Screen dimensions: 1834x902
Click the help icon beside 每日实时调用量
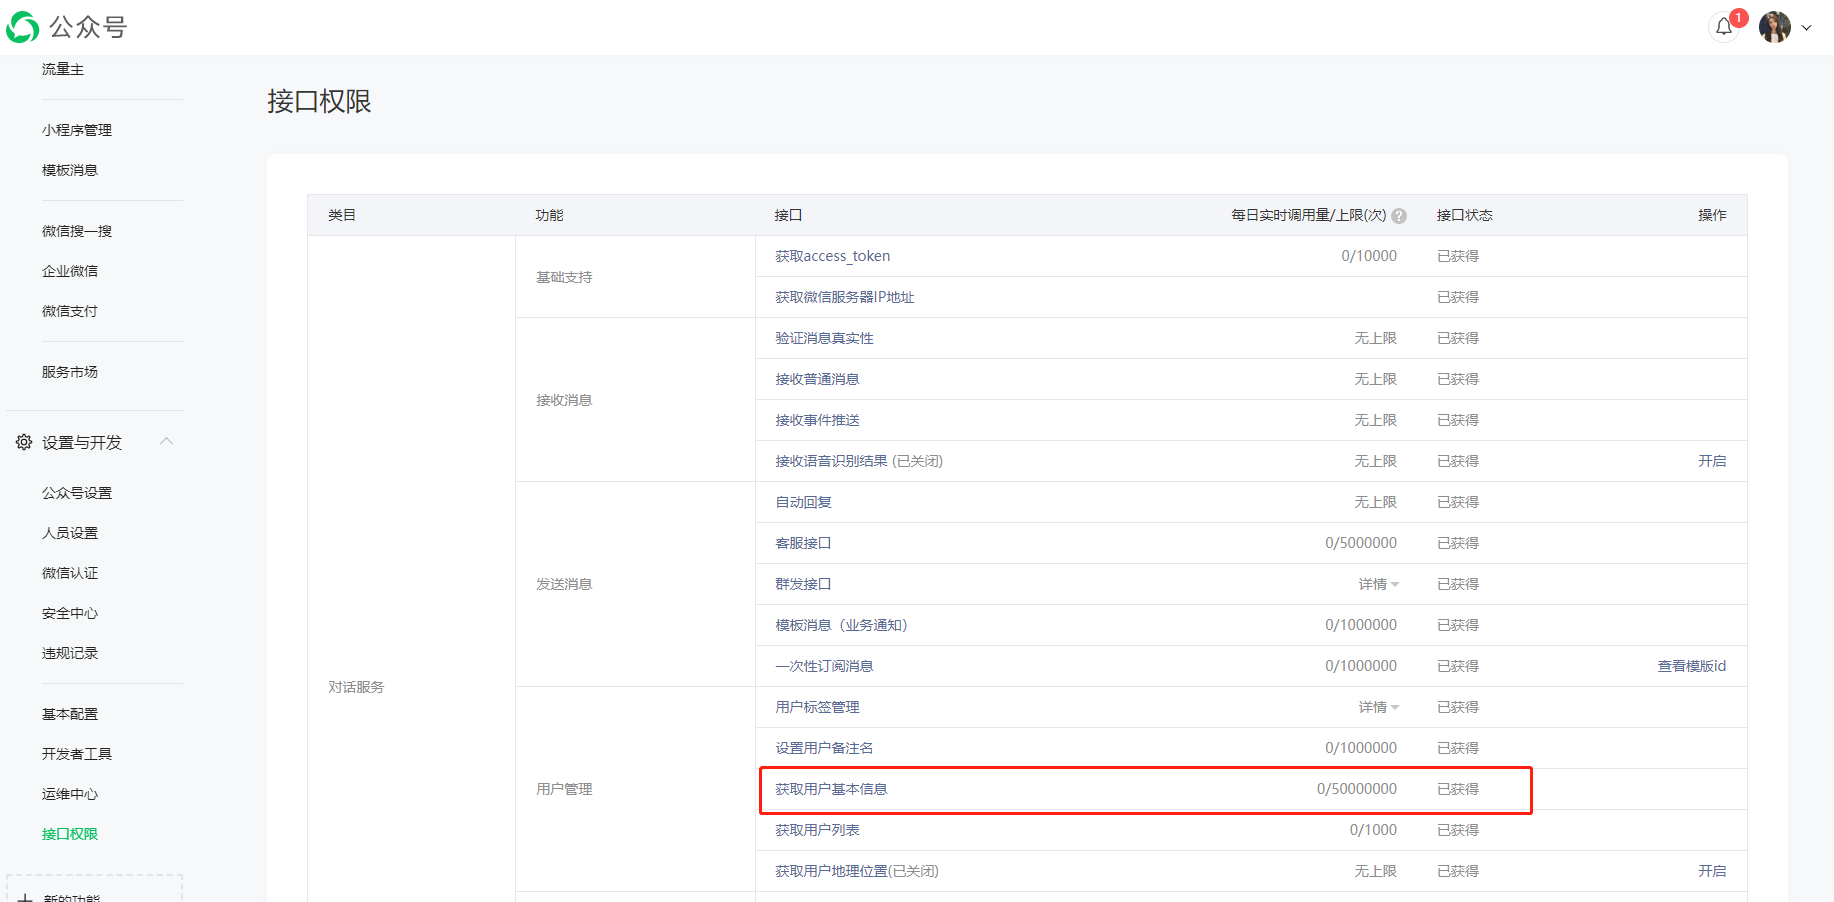point(1399,216)
